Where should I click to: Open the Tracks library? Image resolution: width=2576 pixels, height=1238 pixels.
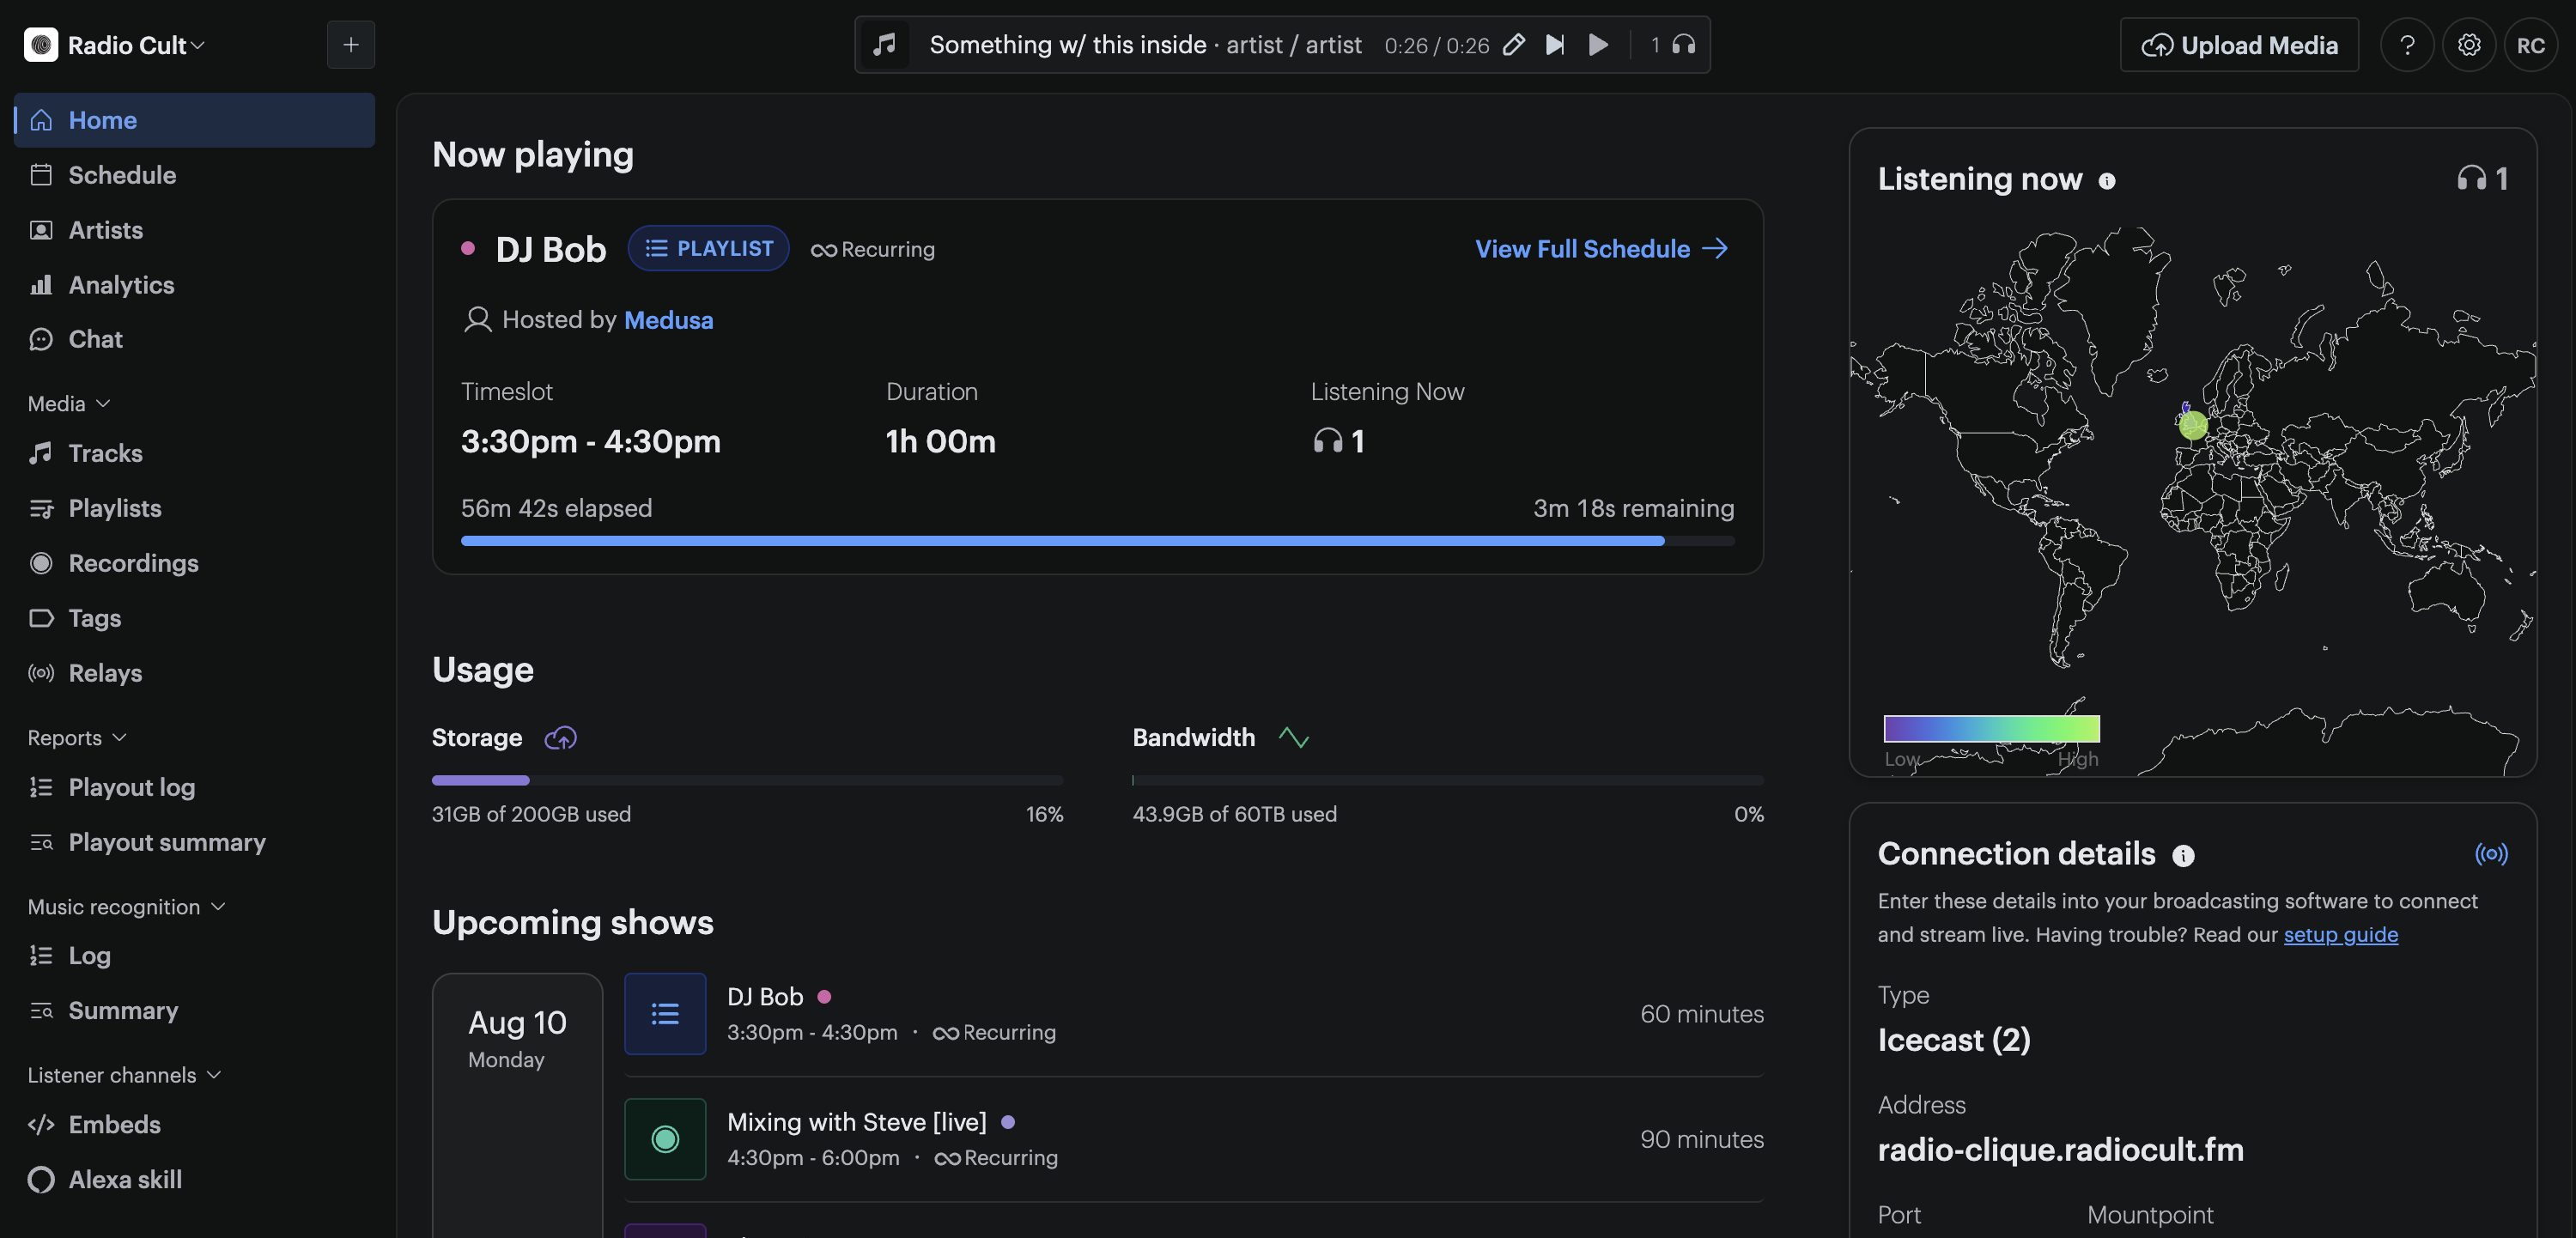[195, 453]
